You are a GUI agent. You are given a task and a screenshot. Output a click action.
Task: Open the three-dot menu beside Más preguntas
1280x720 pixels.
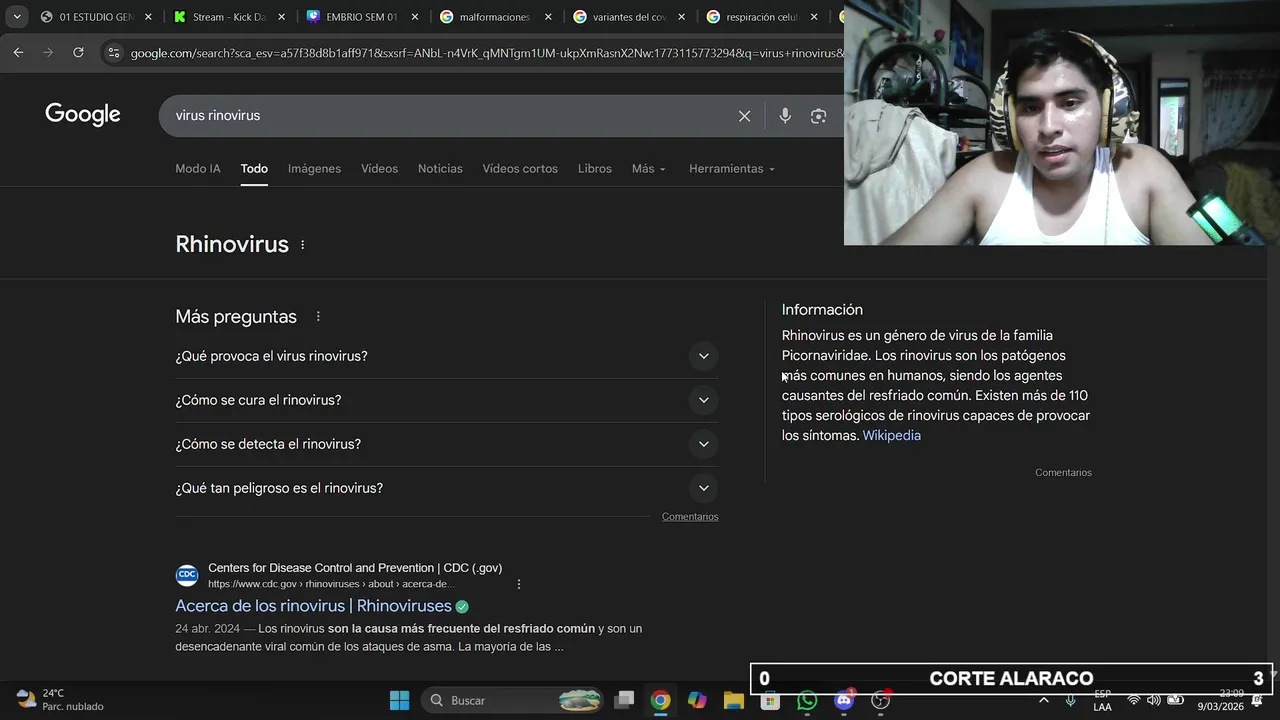[318, 317]
